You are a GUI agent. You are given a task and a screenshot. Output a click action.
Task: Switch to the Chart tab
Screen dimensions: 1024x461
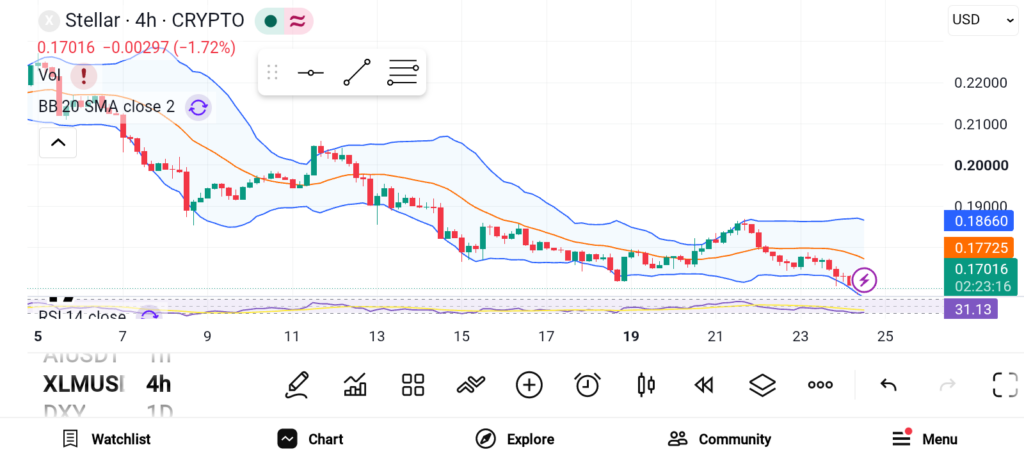coord(310,439)
